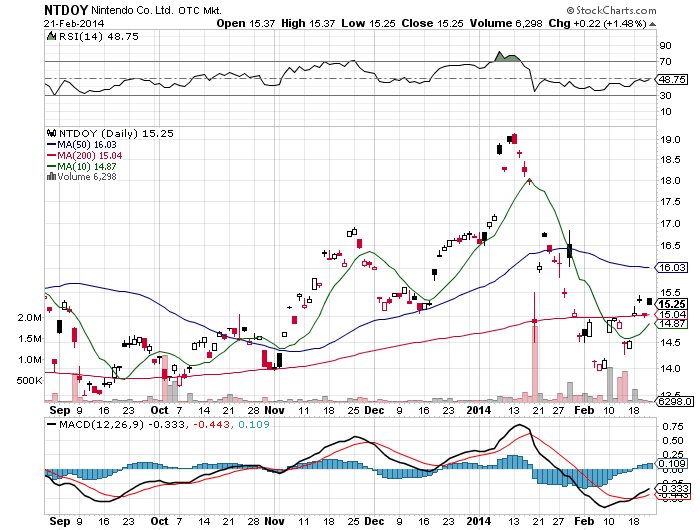Click the 0.109 MACD histogram flag
The height and width of the screenshot is (530, 700).
[670, 463]
